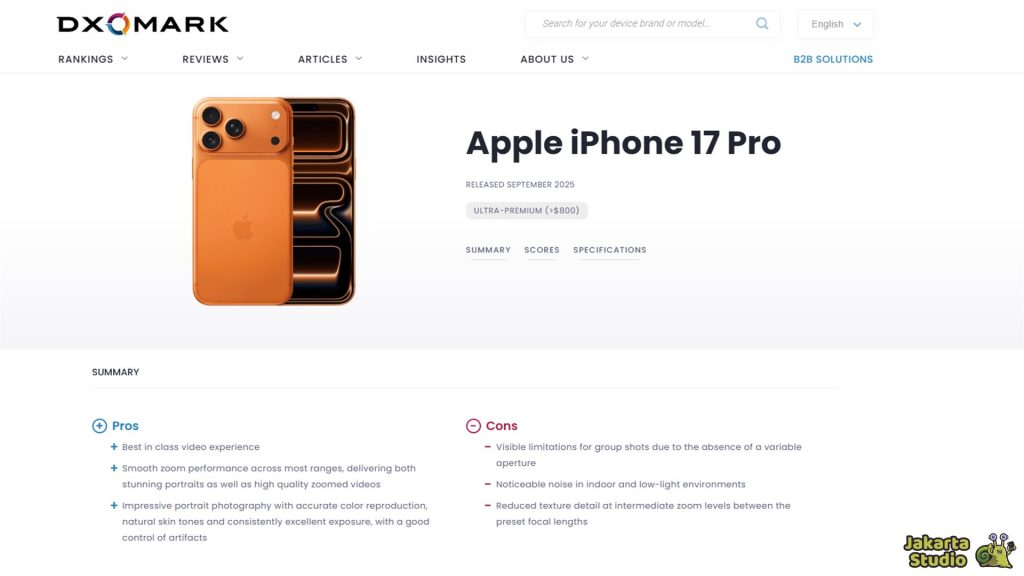The height and width of the screenshot is (576, 1024).
Task: Expand the Rankings menu chevron
Action: tap(125, 59)
